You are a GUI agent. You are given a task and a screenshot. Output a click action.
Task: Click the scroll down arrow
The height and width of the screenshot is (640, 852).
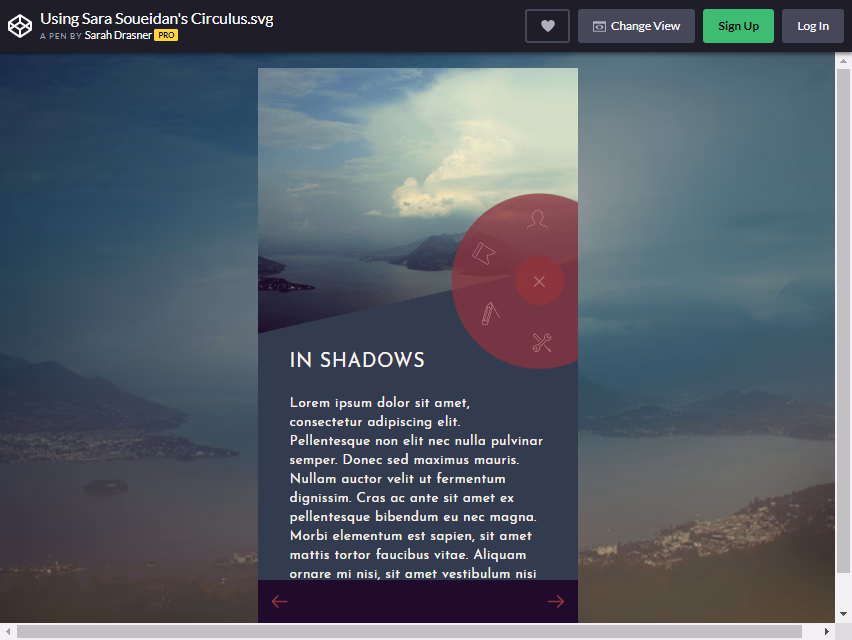843,614
